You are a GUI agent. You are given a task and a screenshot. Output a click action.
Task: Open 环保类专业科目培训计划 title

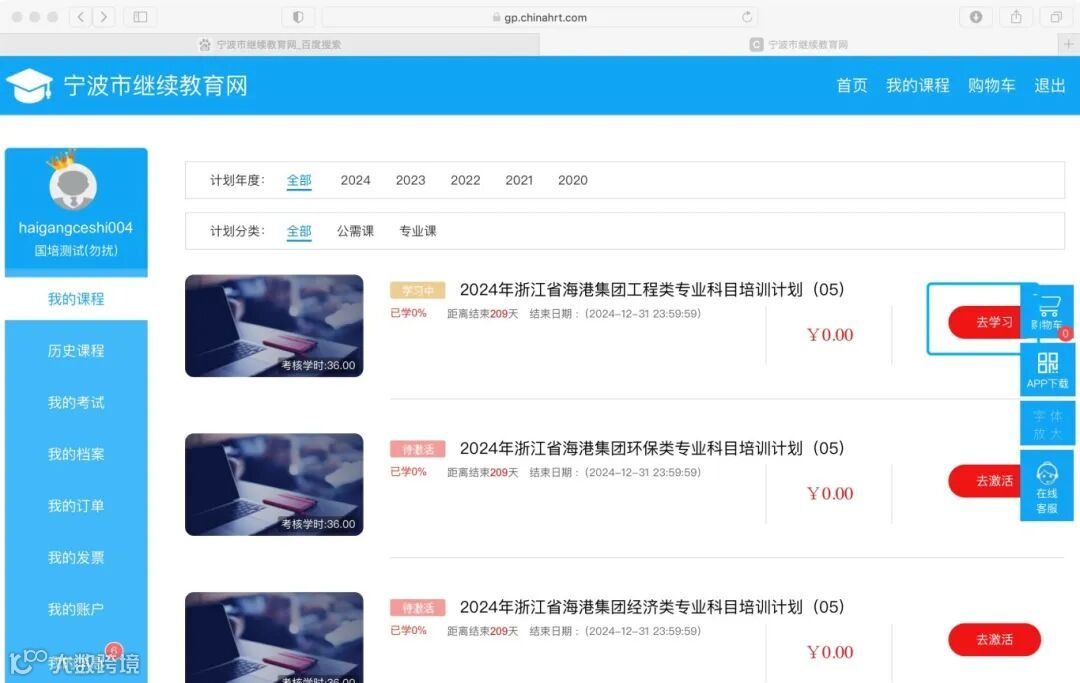click(652, 448)
